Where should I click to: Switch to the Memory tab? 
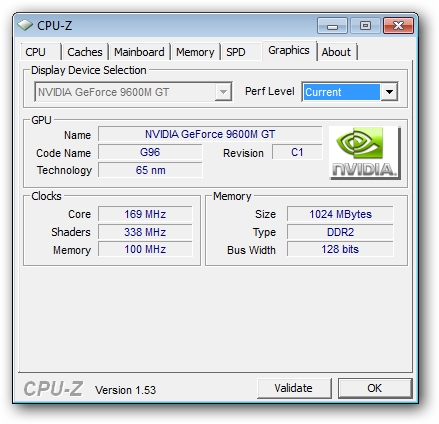[195, 52]
